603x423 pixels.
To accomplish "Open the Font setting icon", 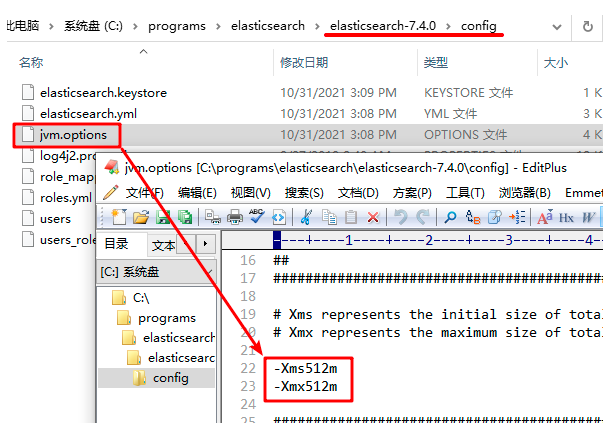I will pyautogui.click(x=545, y=218).
